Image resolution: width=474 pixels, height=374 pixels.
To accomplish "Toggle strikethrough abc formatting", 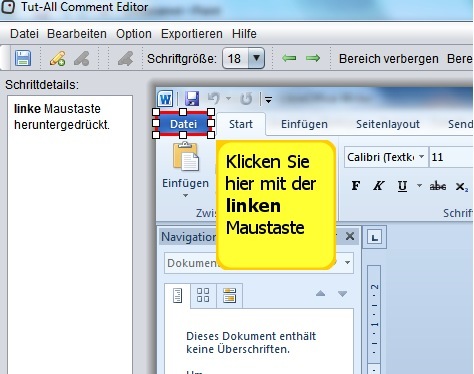I will tap(438, 186).
